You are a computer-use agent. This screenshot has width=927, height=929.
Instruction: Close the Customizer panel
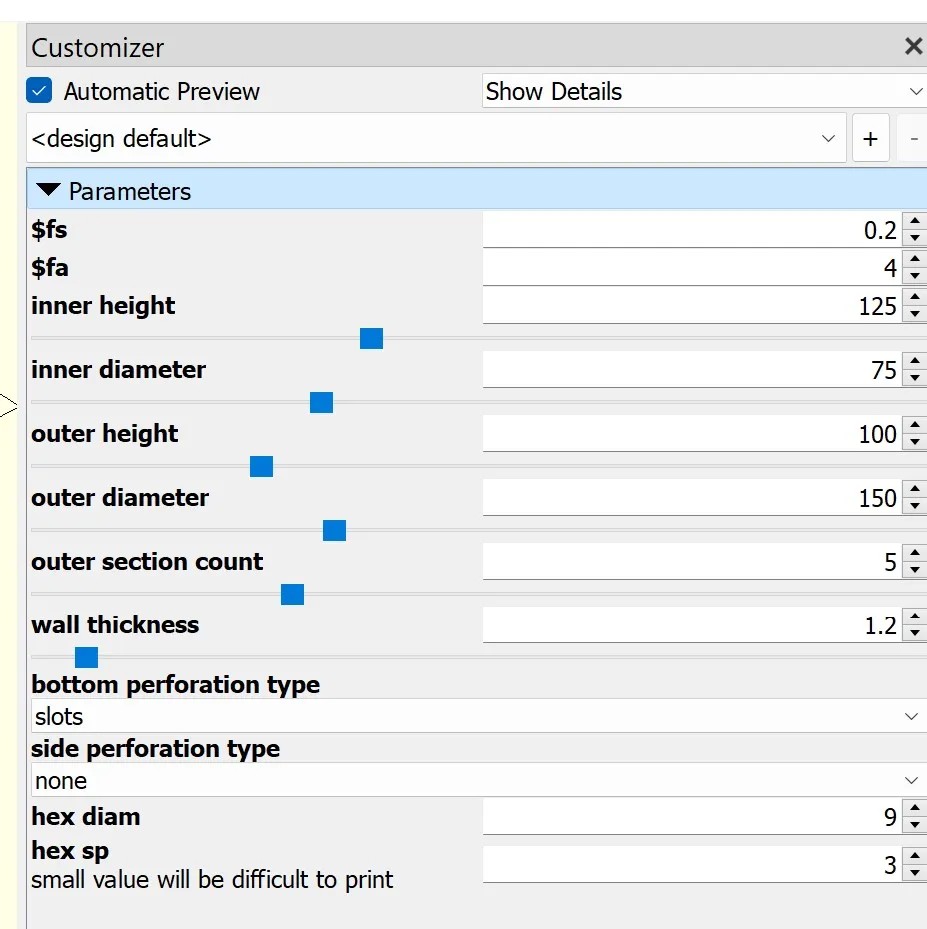[x=912, y=46]
